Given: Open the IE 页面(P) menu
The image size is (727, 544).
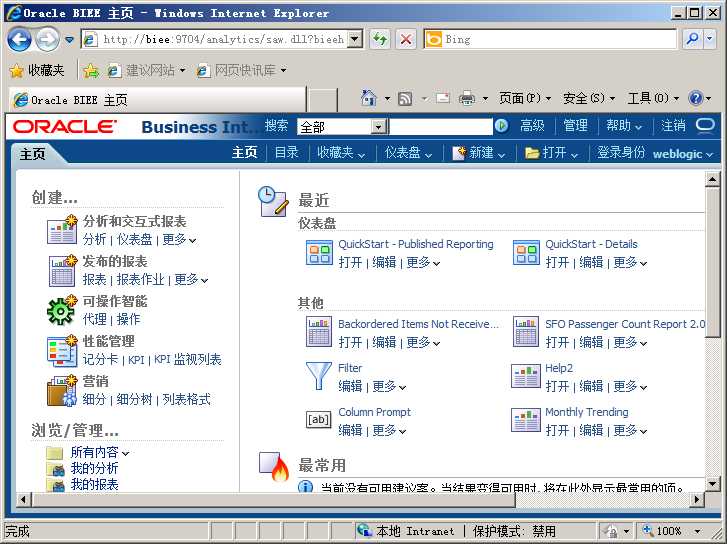Looking at the screenshot, I should [525, 98].
